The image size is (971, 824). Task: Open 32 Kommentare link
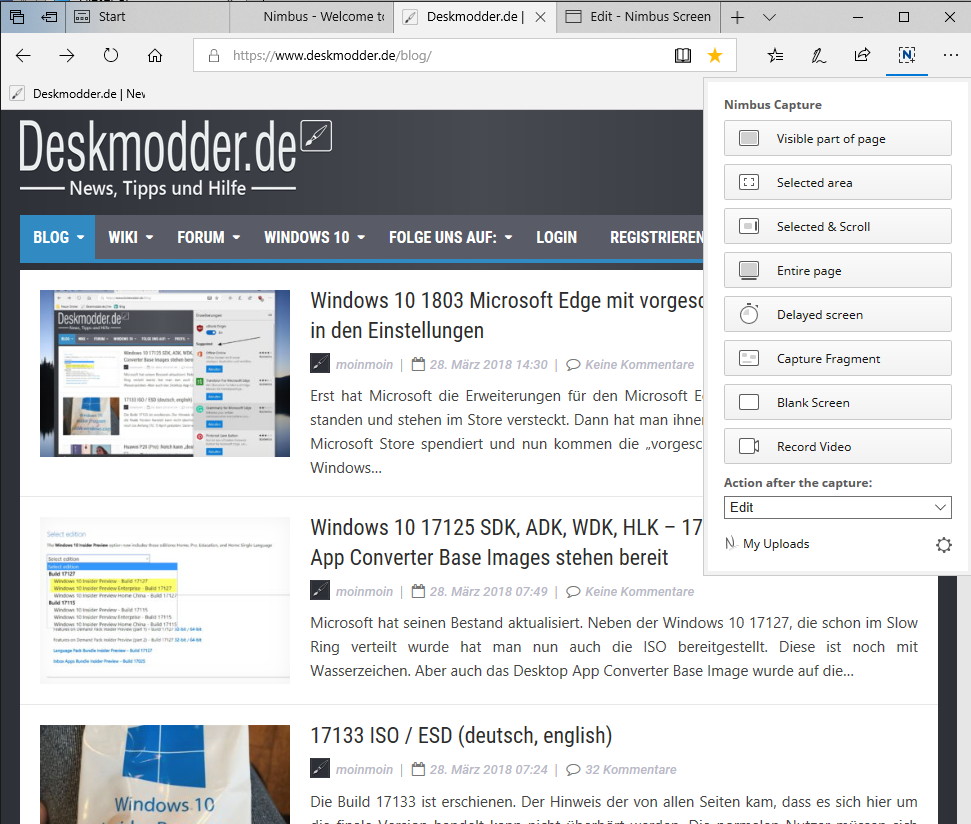[630, 770]
